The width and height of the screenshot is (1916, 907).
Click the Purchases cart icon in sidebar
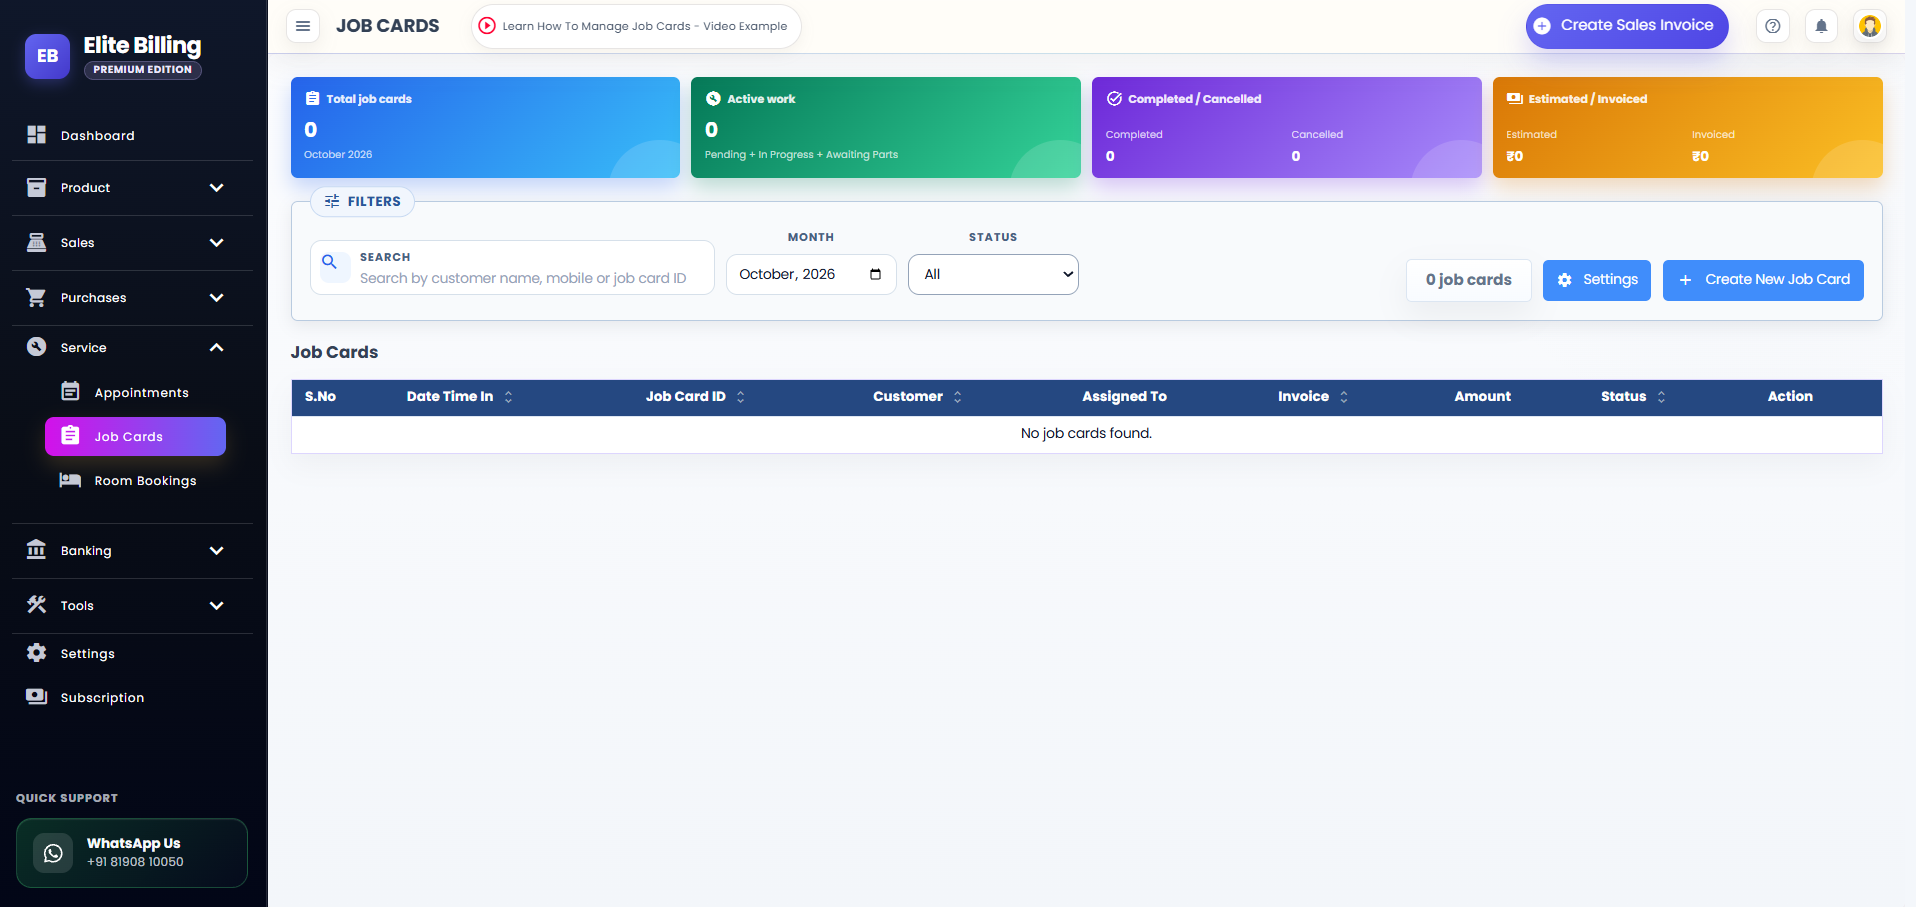[37, 297]
